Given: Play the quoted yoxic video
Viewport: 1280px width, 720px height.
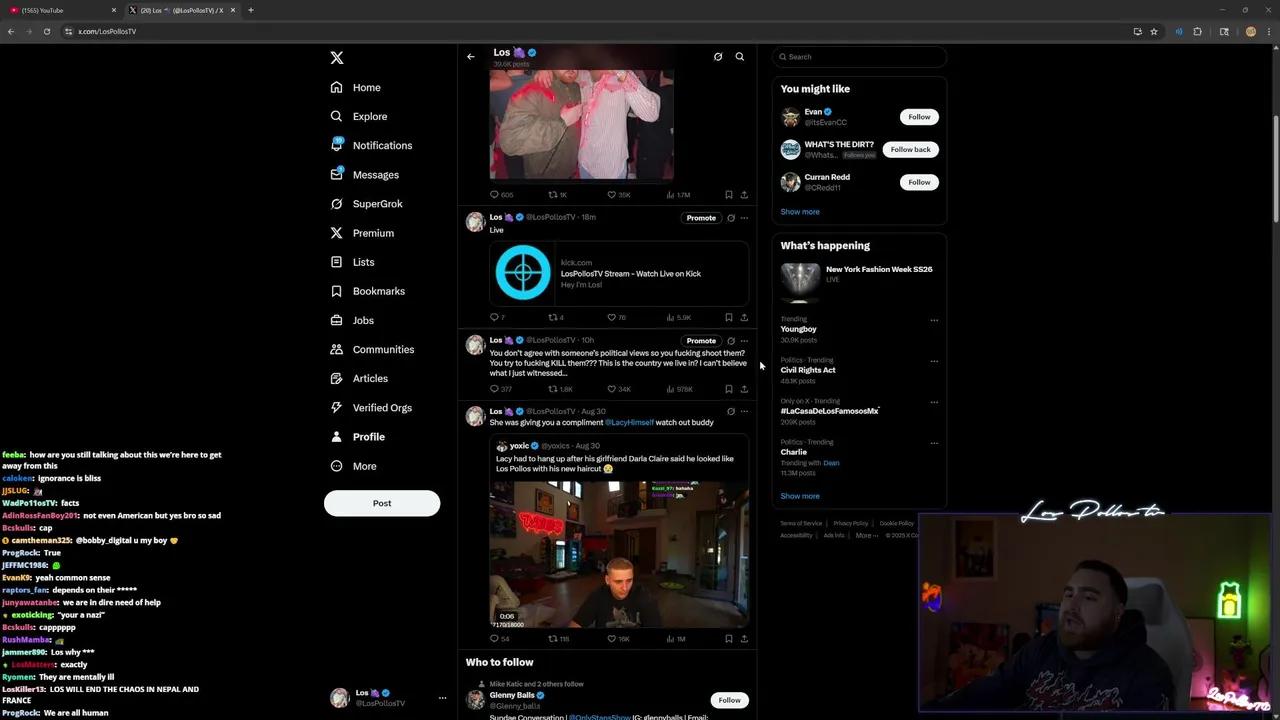Looking at the screenshot, I should pos(619,554).
